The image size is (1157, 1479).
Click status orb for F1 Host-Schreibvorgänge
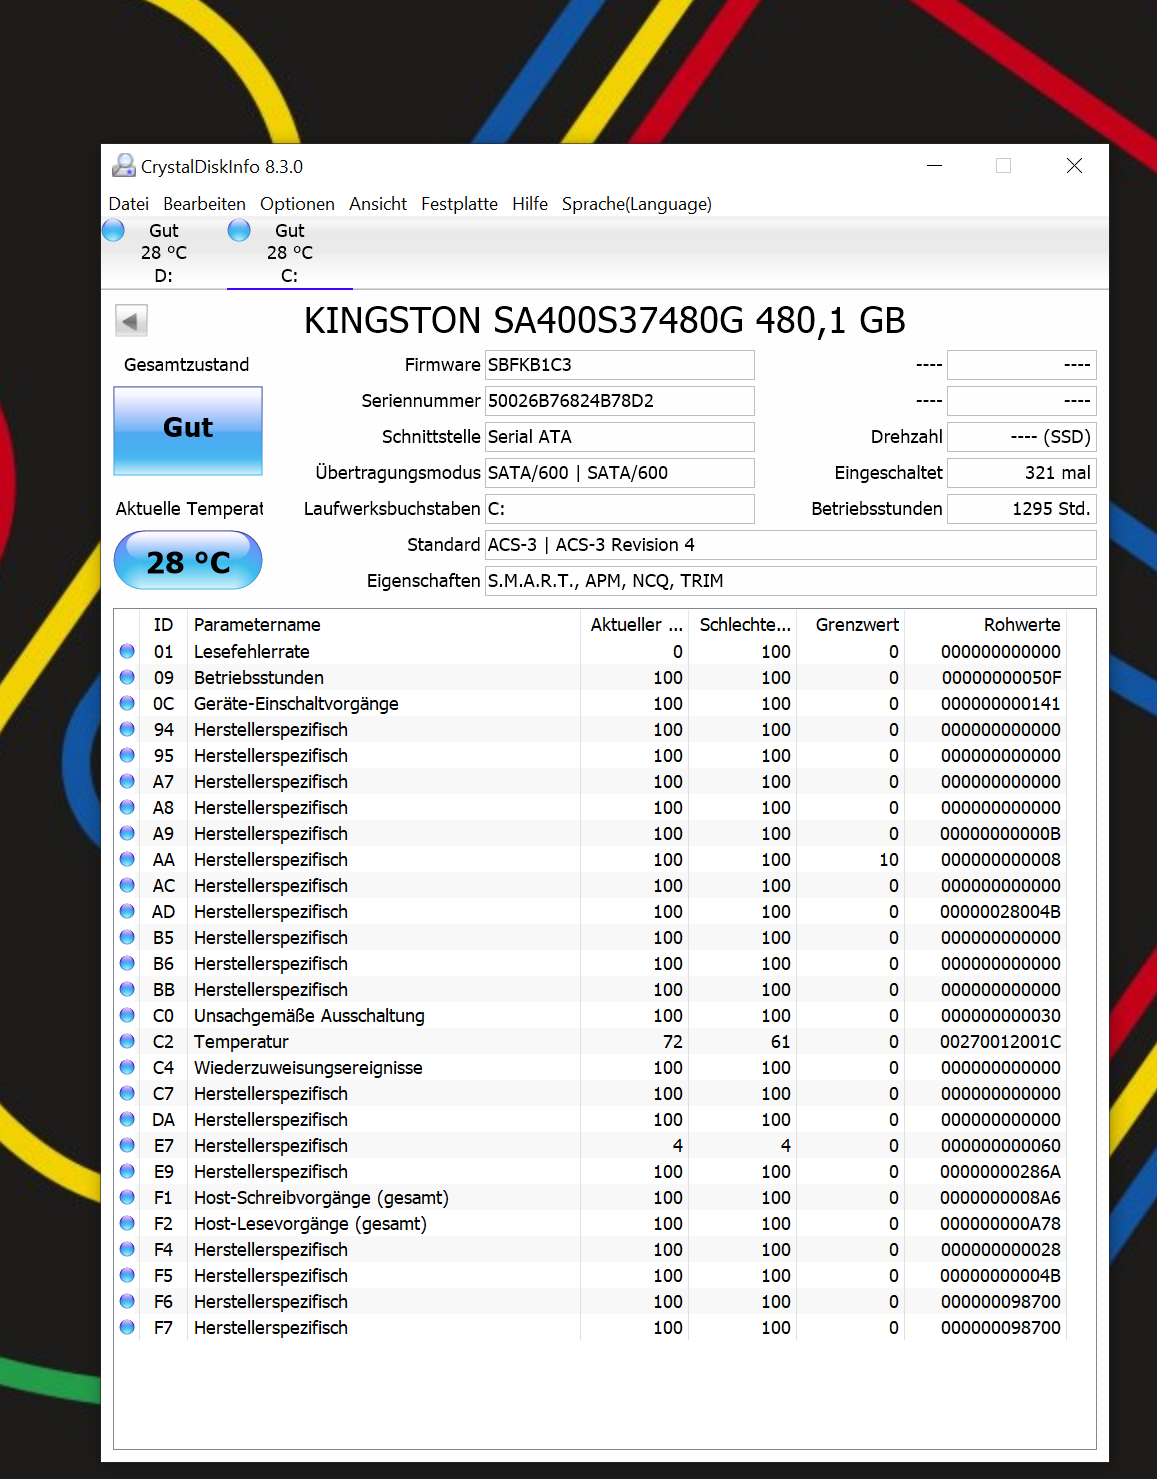(127, 1197)
